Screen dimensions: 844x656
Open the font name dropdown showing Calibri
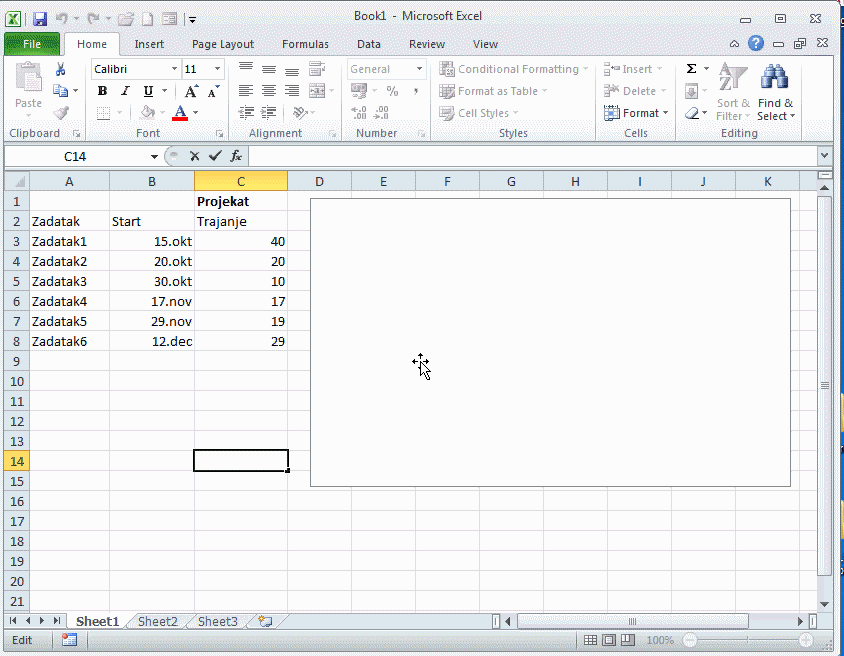pos(174,69)
